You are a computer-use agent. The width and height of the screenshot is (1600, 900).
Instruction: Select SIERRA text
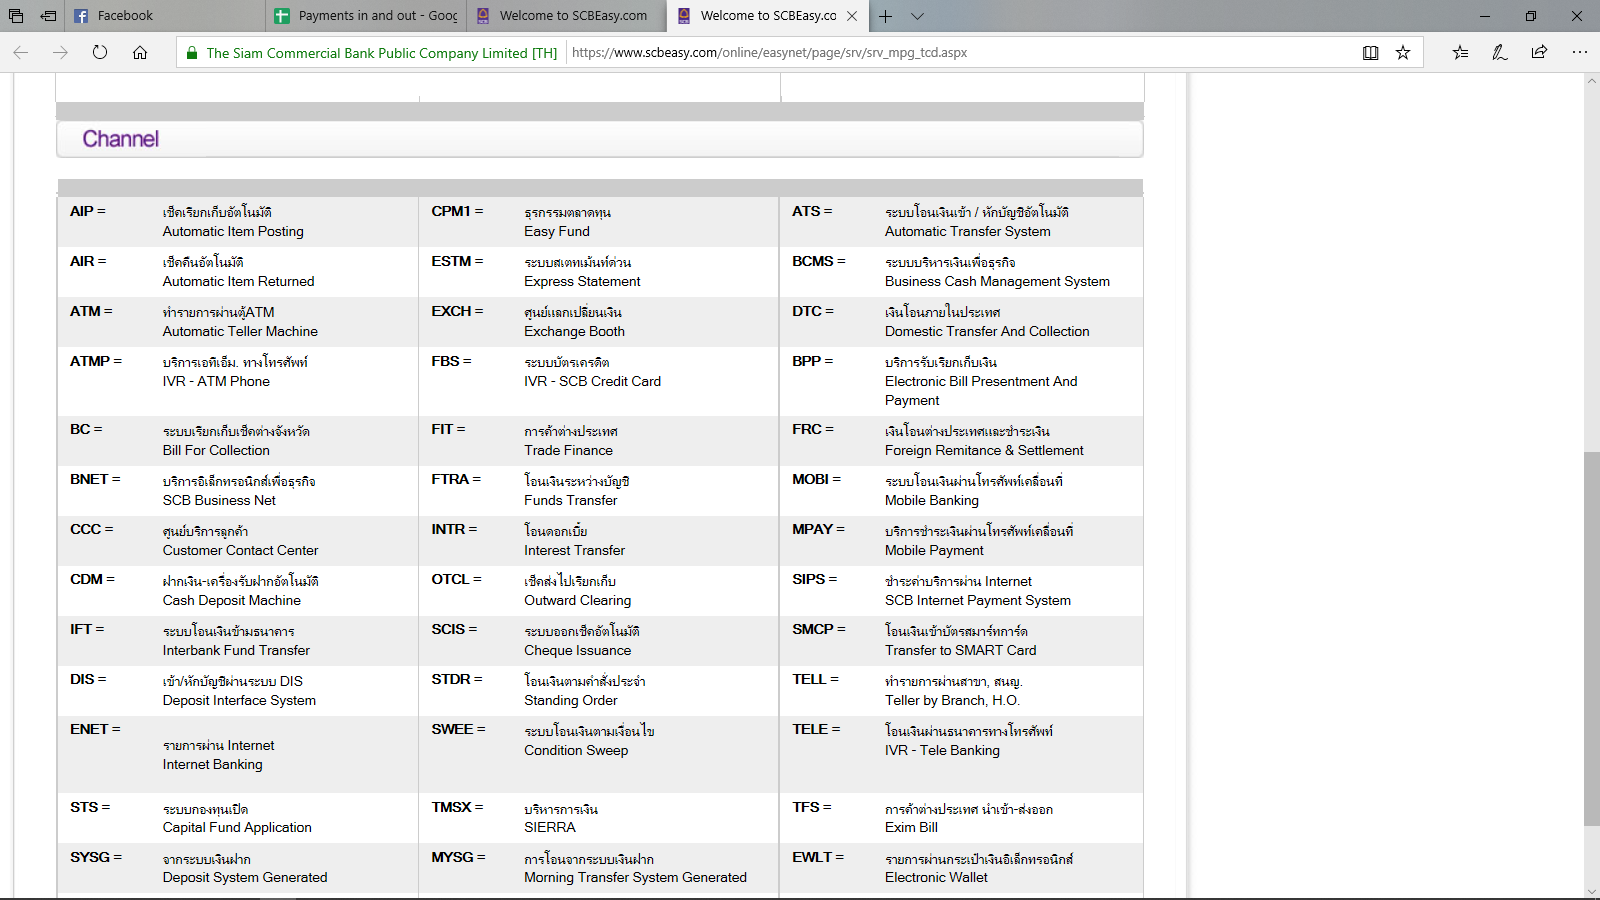(x=549, y=827)
